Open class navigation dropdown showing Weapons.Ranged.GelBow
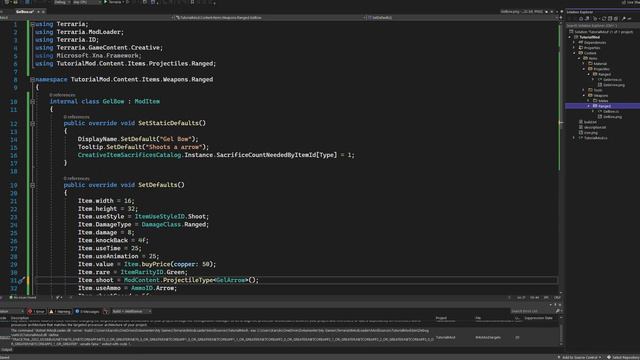Image resolution: width=640 pixels, height=360 pixels. (268, 18)
